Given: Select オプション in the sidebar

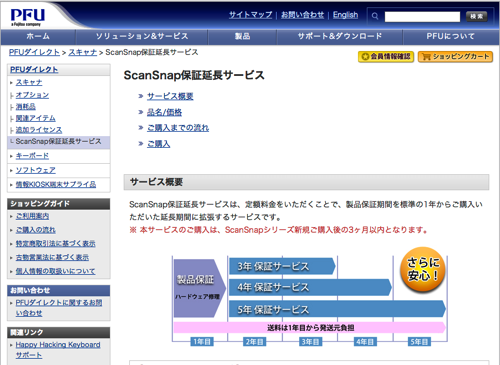Looking at the screenshot, I should click(x=32, y=95).
